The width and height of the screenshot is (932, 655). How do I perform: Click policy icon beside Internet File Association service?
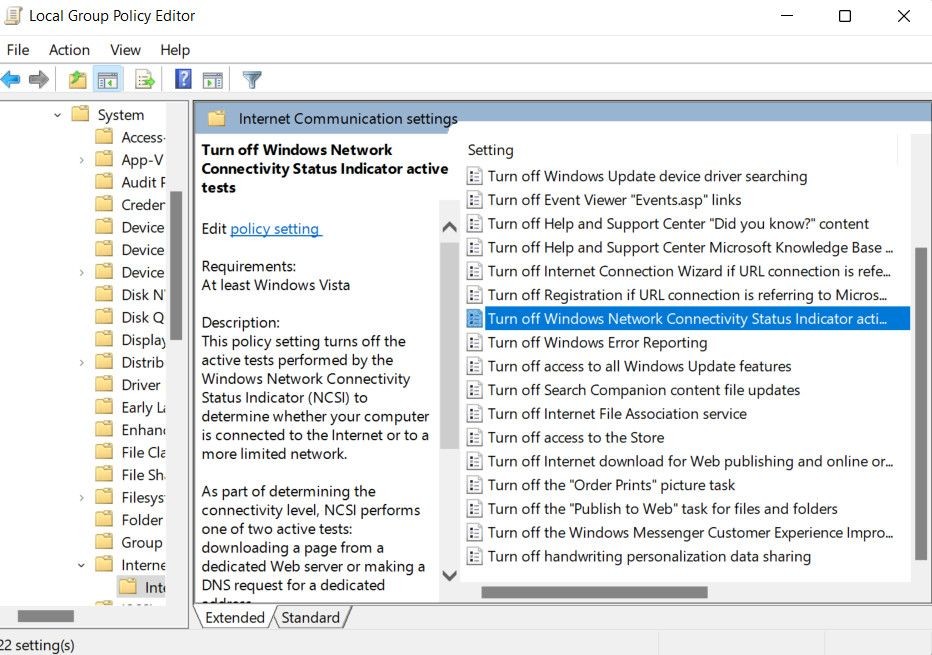[x=474, y=414]
